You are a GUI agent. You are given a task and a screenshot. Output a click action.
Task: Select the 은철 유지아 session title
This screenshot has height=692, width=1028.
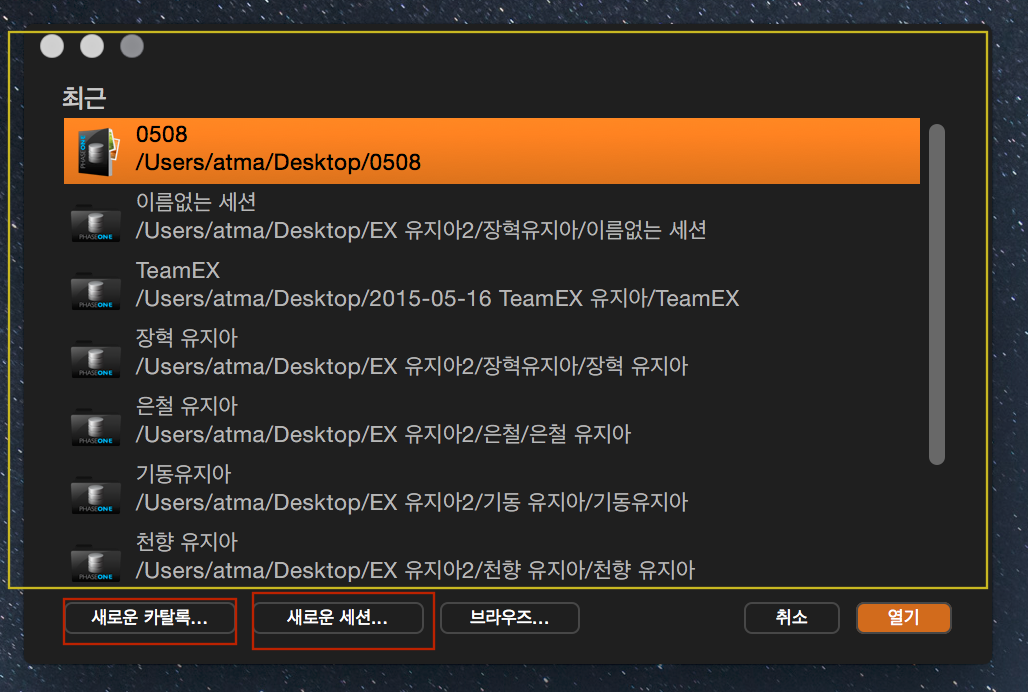[x=186, y=406]
